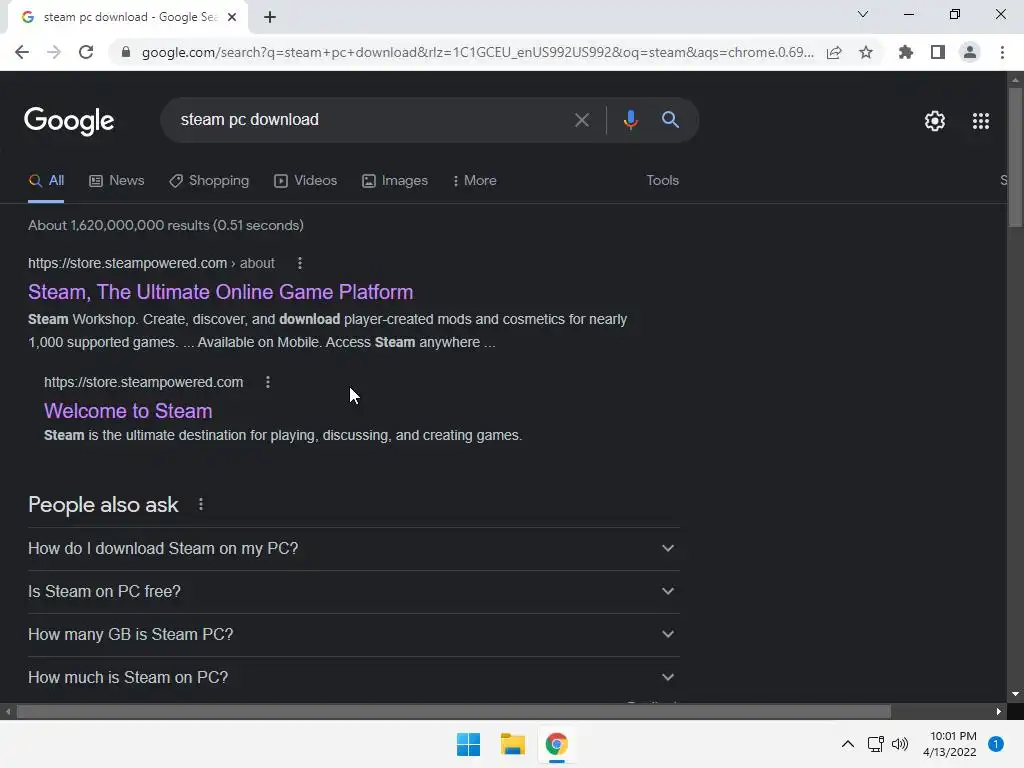1024x768 pixels.
Task: Open a new tab with plus button
Action: (x=270, y=18)
